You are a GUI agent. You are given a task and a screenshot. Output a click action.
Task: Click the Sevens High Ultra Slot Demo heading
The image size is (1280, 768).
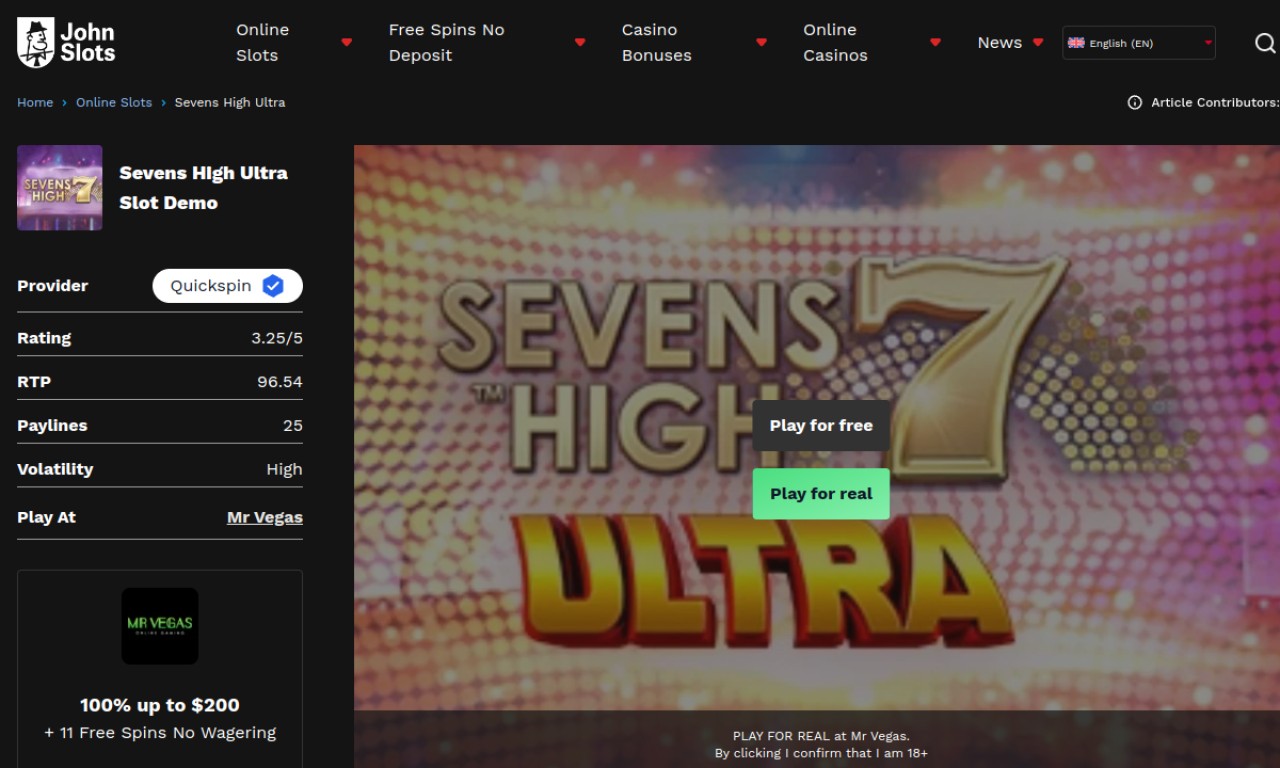tap(204, 187)
